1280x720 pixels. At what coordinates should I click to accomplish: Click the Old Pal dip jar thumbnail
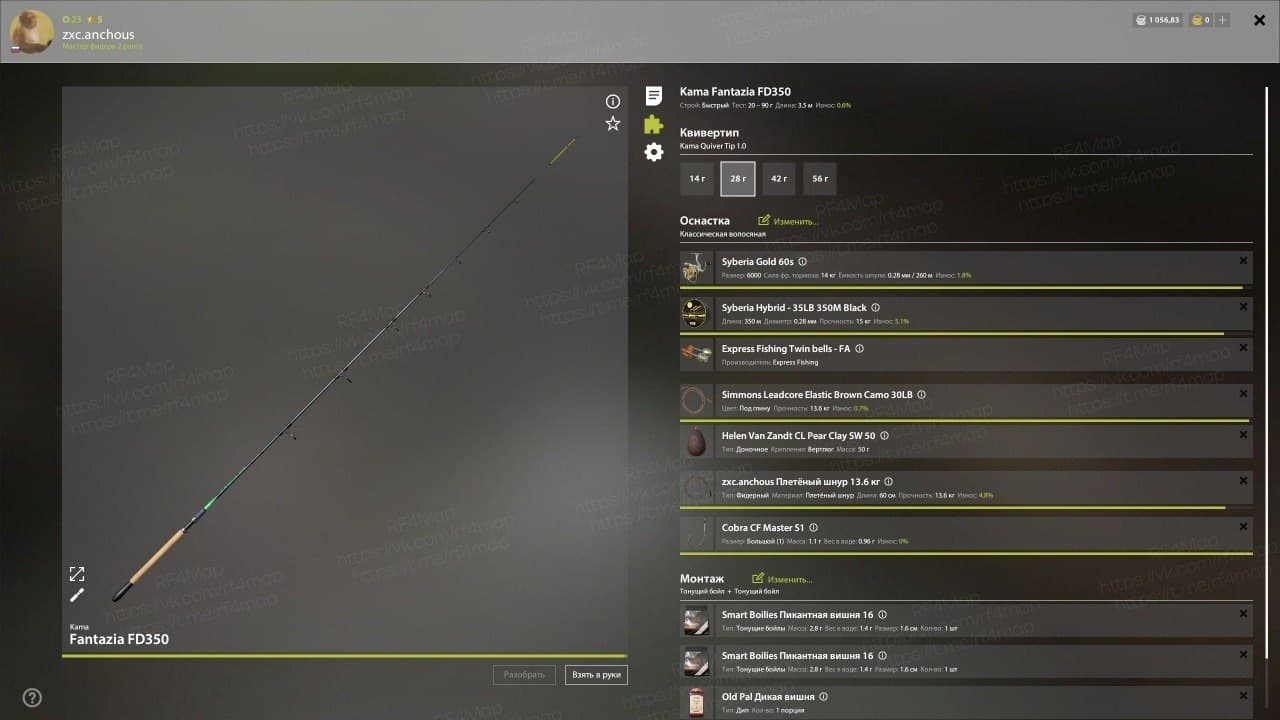[695, 702]
